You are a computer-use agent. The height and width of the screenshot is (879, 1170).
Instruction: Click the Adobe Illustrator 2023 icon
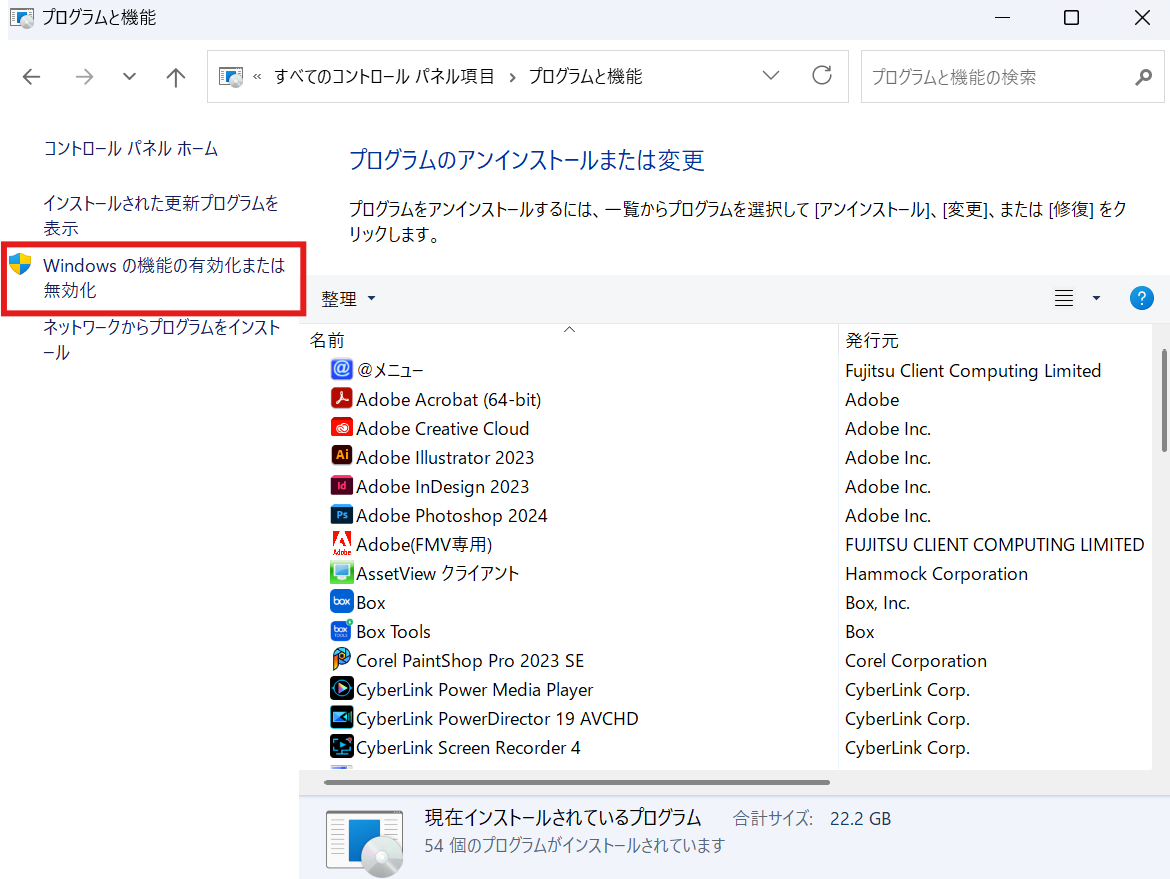coord(342,457)
